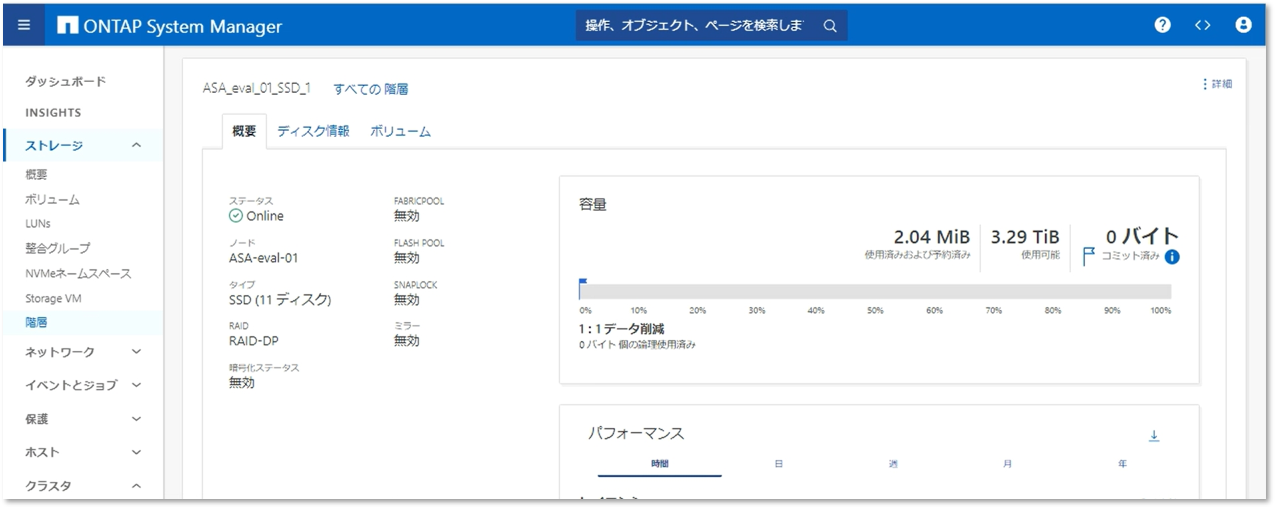Switch to the 概要 tab
Screen dimensions: 1275x508
[x=244, y=131]
